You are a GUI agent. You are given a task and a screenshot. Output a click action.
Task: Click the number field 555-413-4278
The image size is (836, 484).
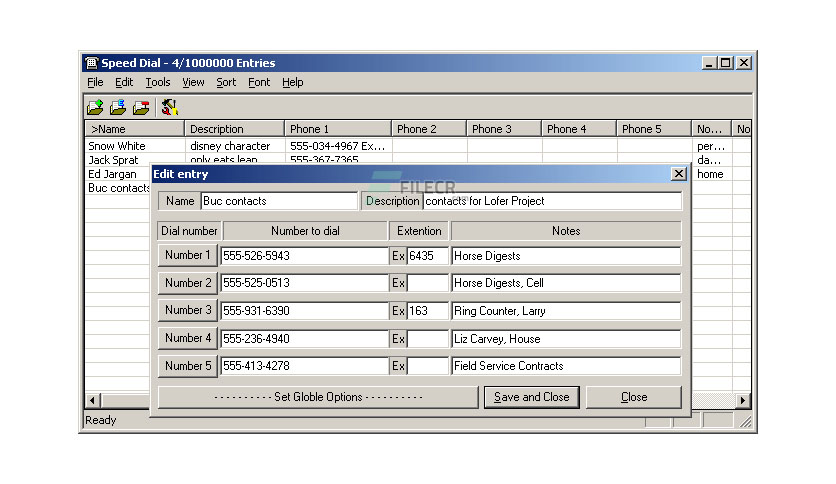click(304, 366)
